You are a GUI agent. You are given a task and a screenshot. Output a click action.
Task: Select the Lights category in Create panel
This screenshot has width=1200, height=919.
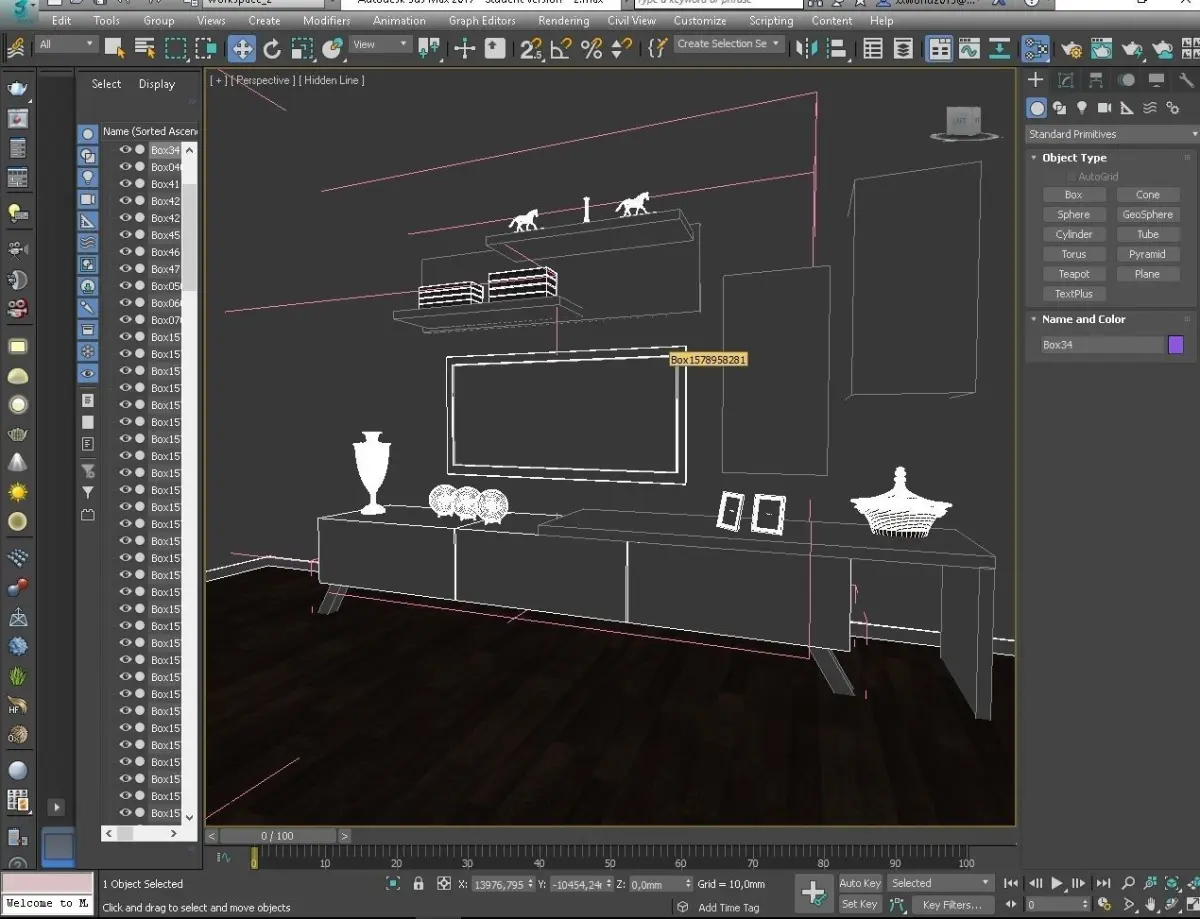[1081, 108]
